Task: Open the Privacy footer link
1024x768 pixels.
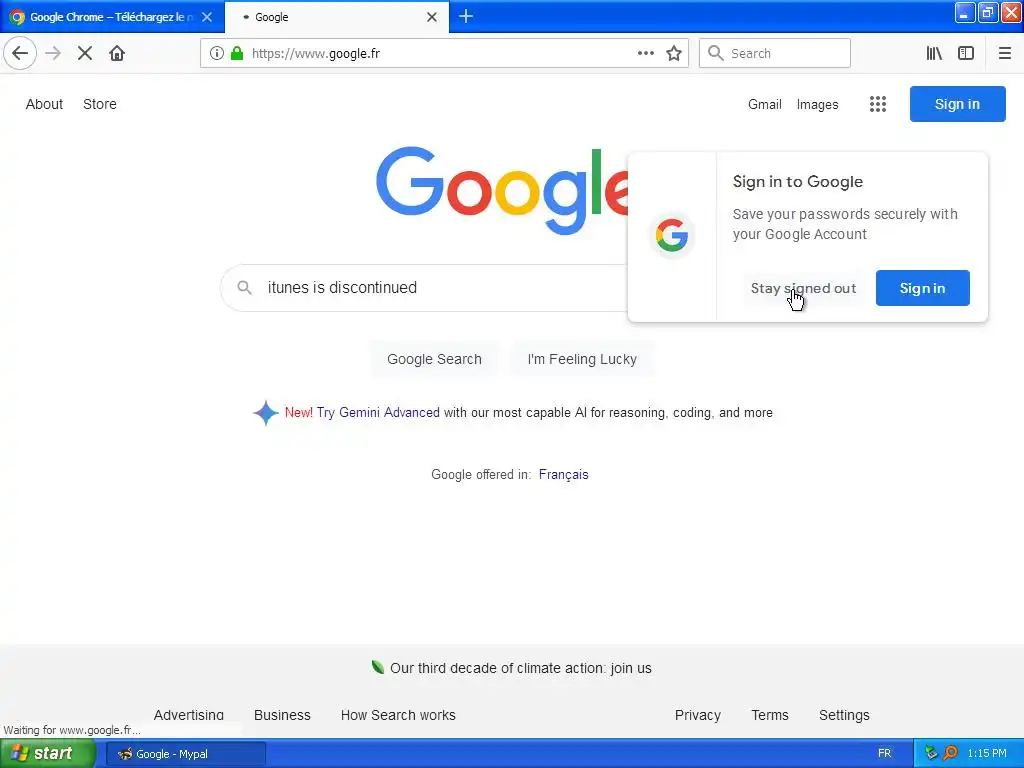Action: pos(697,715)
